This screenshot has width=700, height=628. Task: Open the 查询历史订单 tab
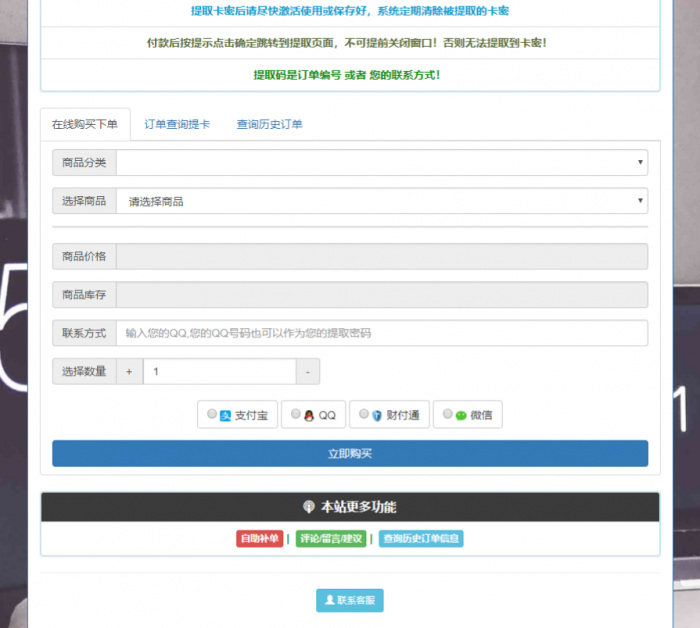(269, 125)
